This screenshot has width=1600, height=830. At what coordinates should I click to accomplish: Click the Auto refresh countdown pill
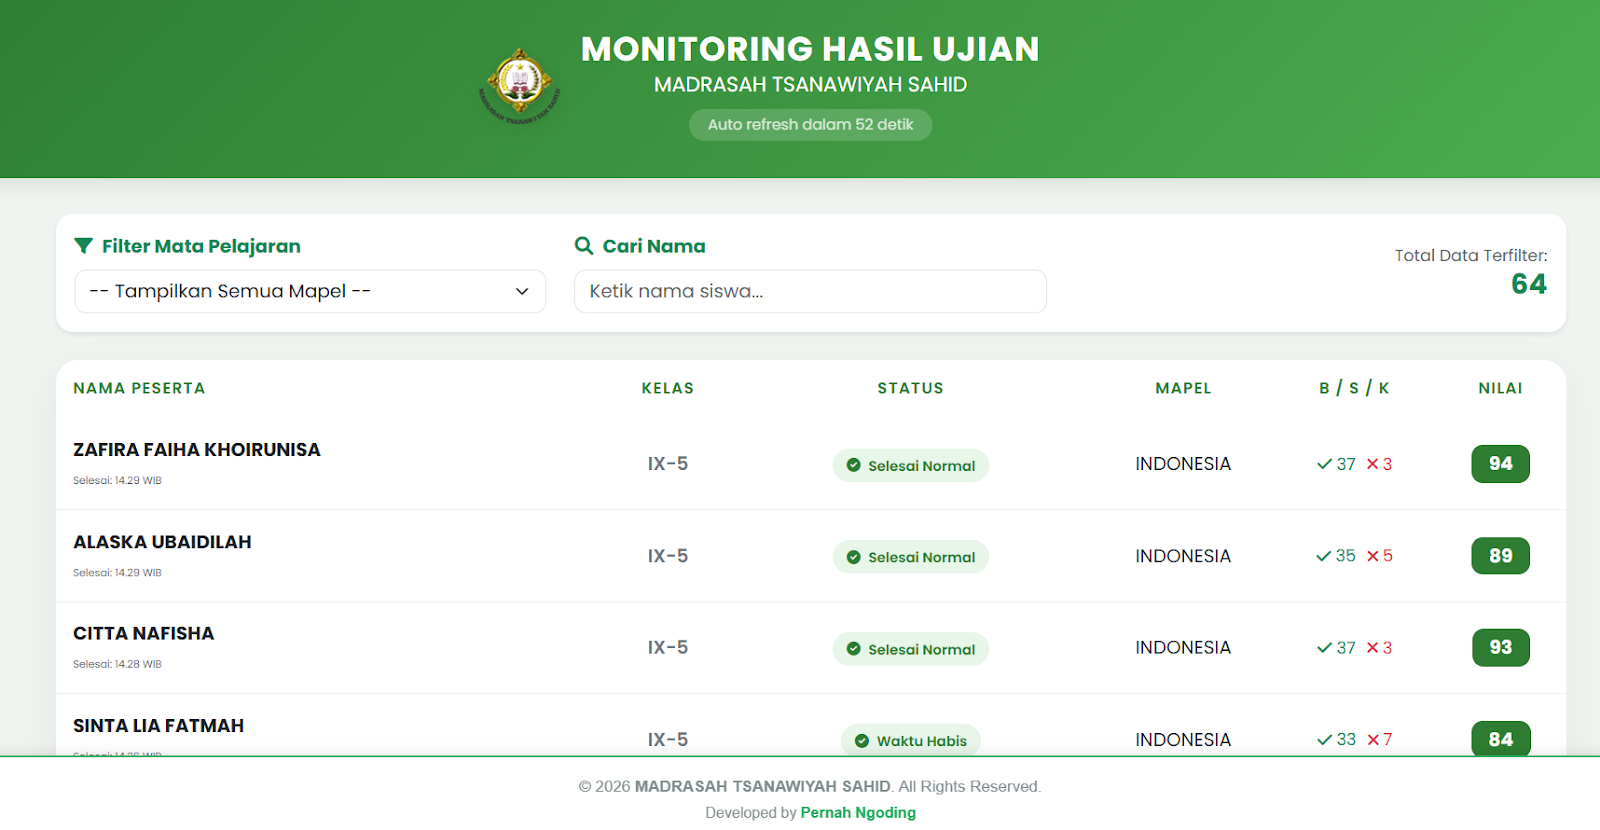[810, 125]
